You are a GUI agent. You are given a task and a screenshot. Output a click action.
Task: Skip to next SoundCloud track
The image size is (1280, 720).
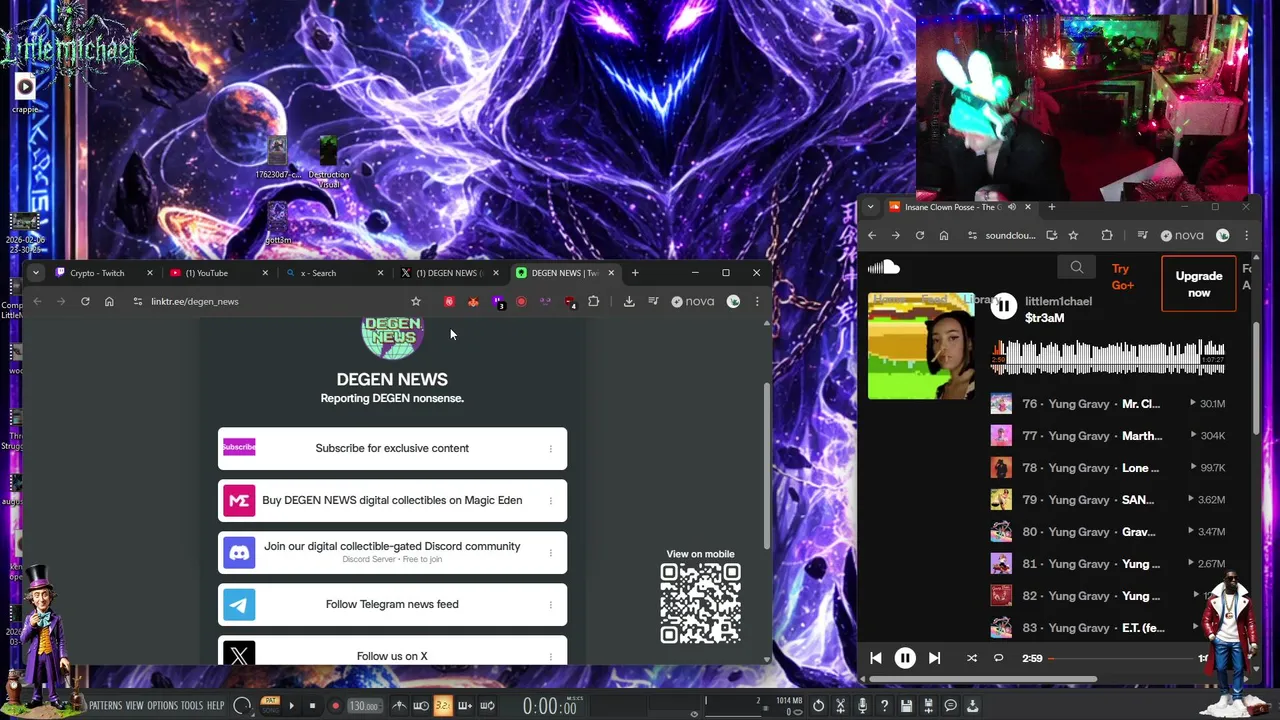[x=934, y=658]
